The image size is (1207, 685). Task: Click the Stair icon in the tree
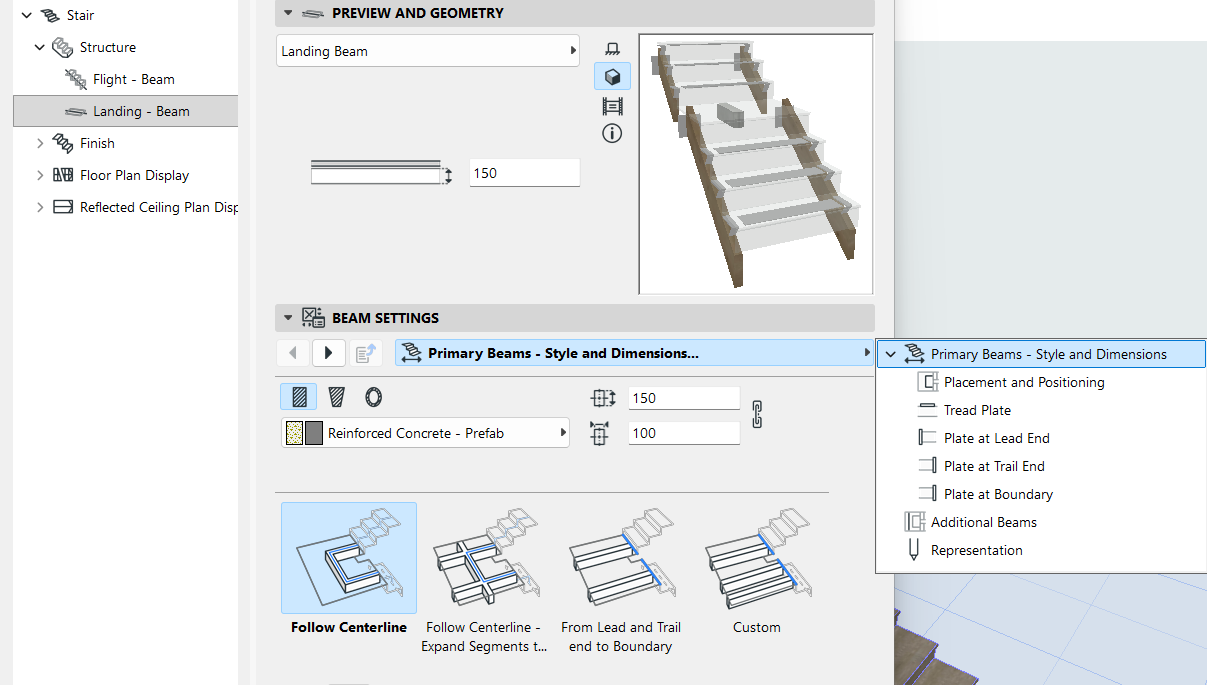click(50, 15)
